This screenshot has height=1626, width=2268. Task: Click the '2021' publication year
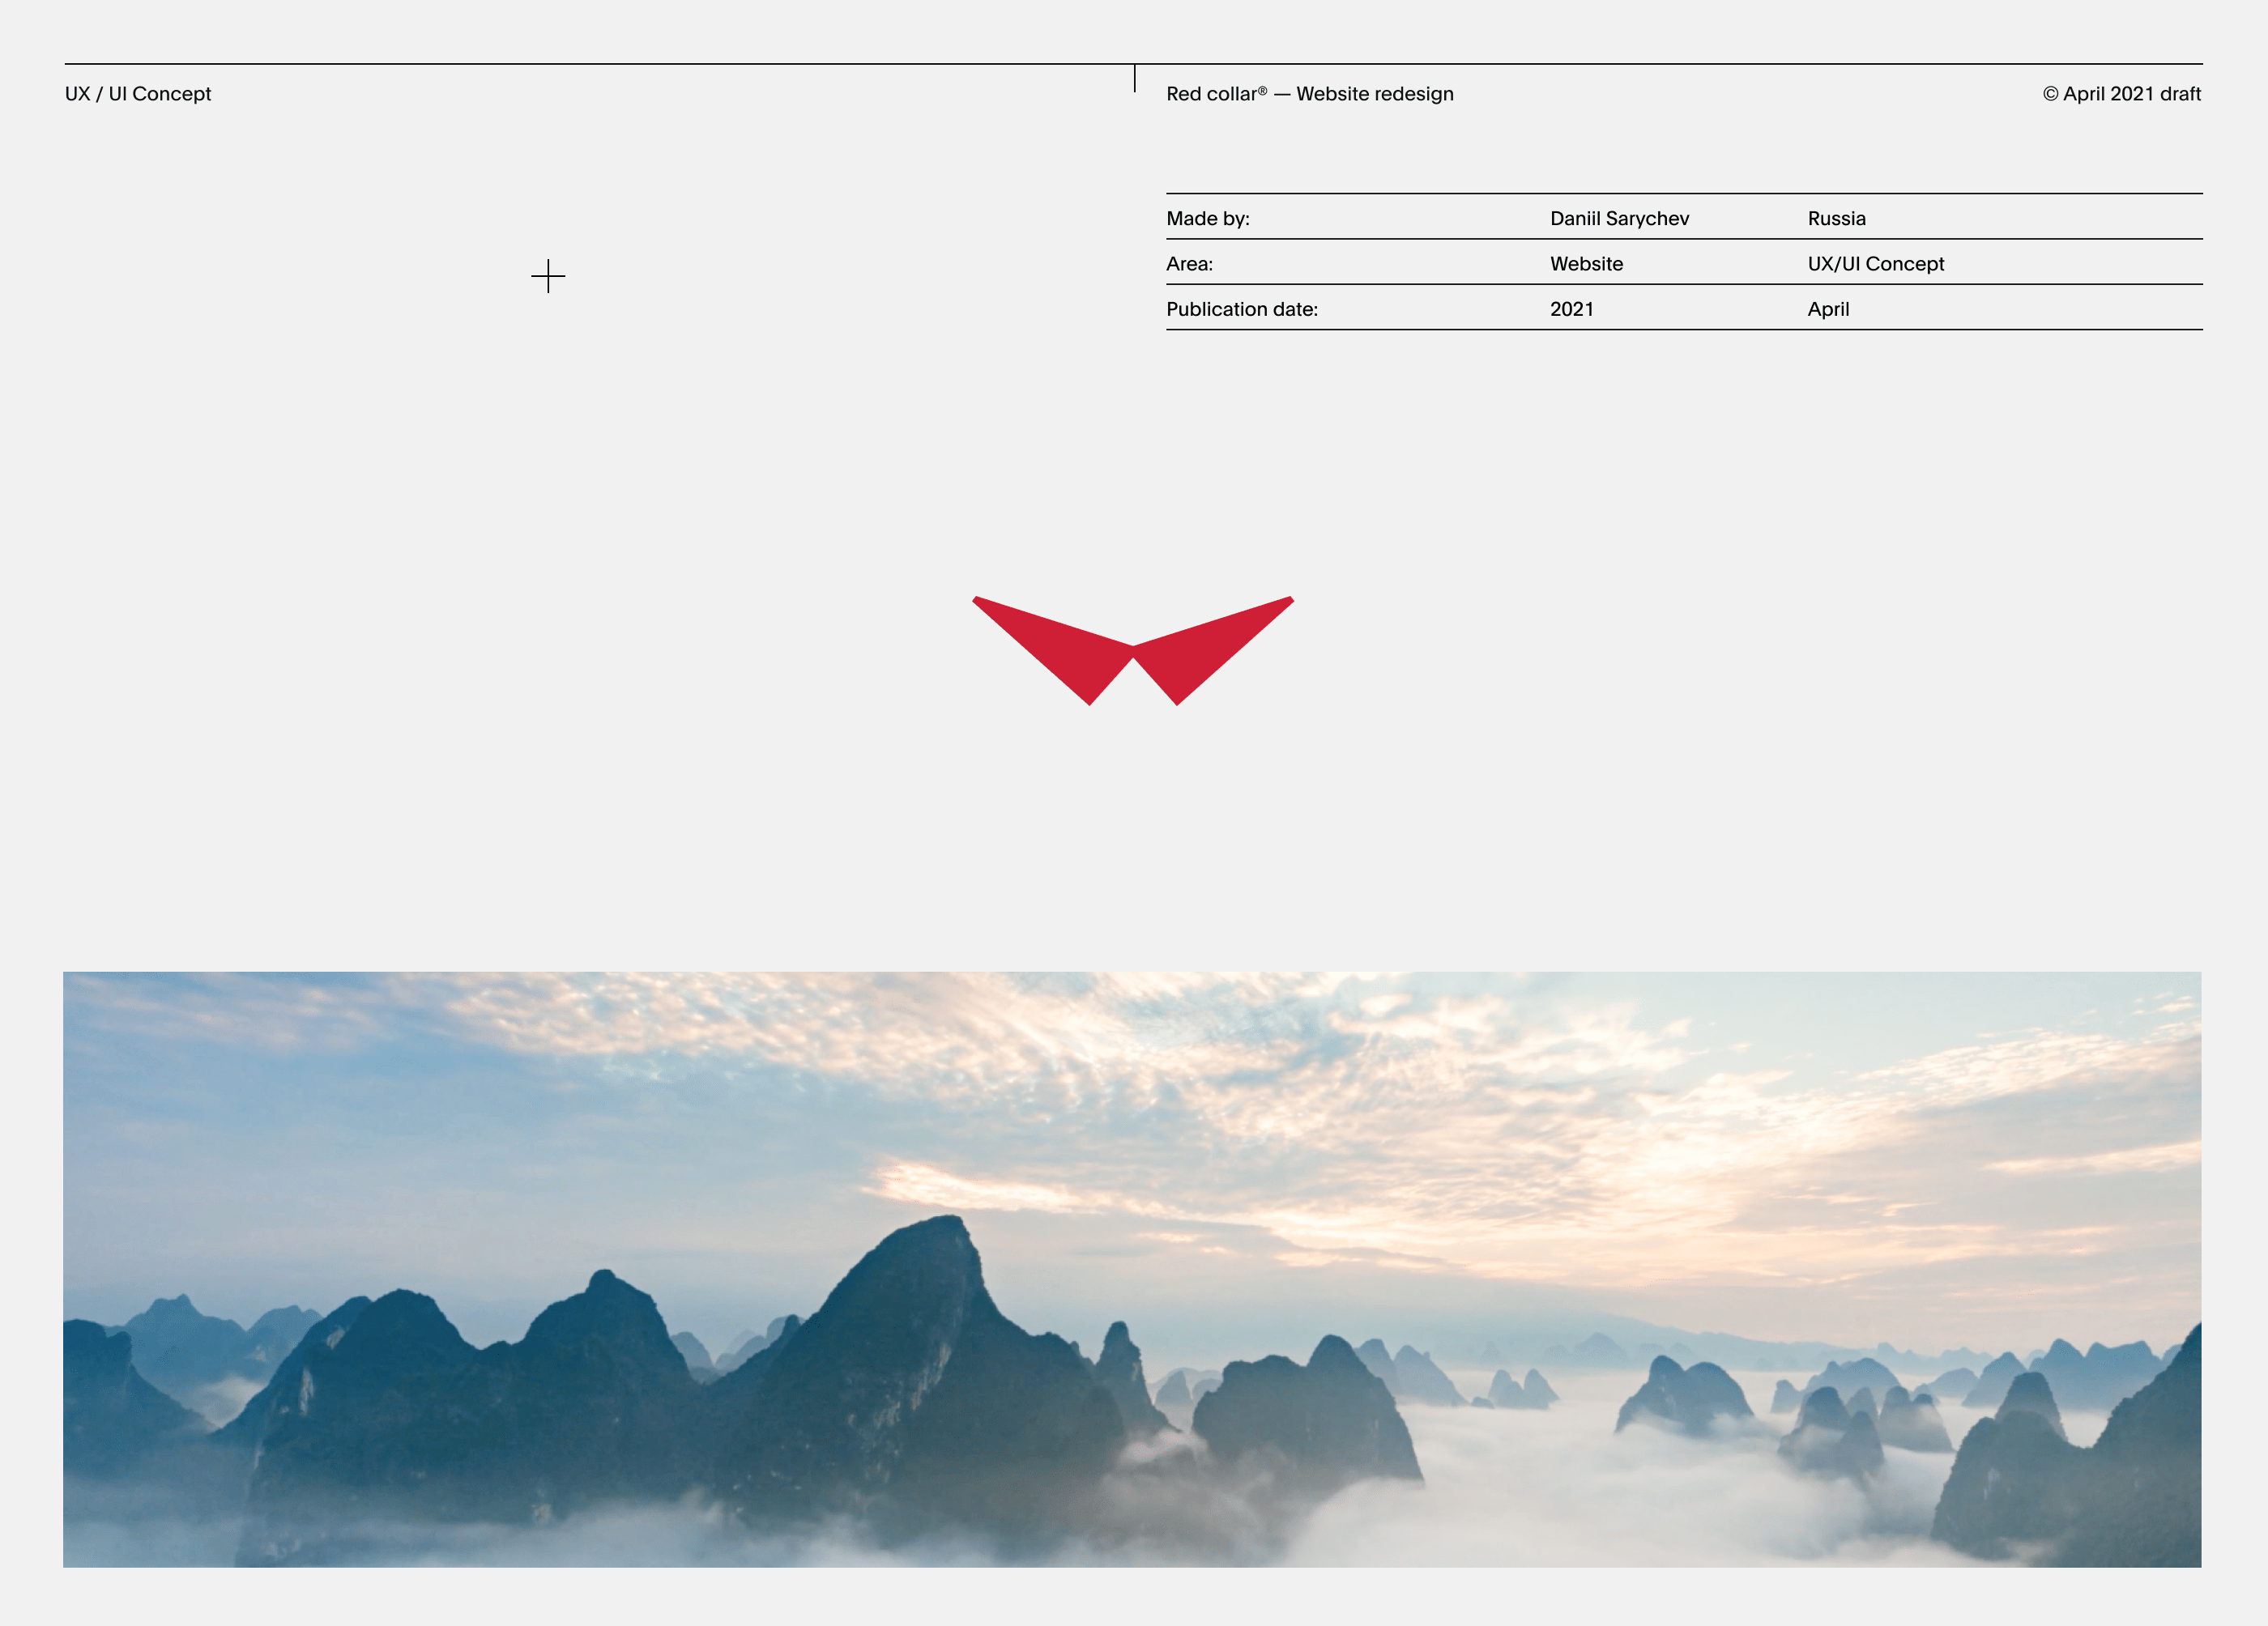click(x=1571, y=310)
